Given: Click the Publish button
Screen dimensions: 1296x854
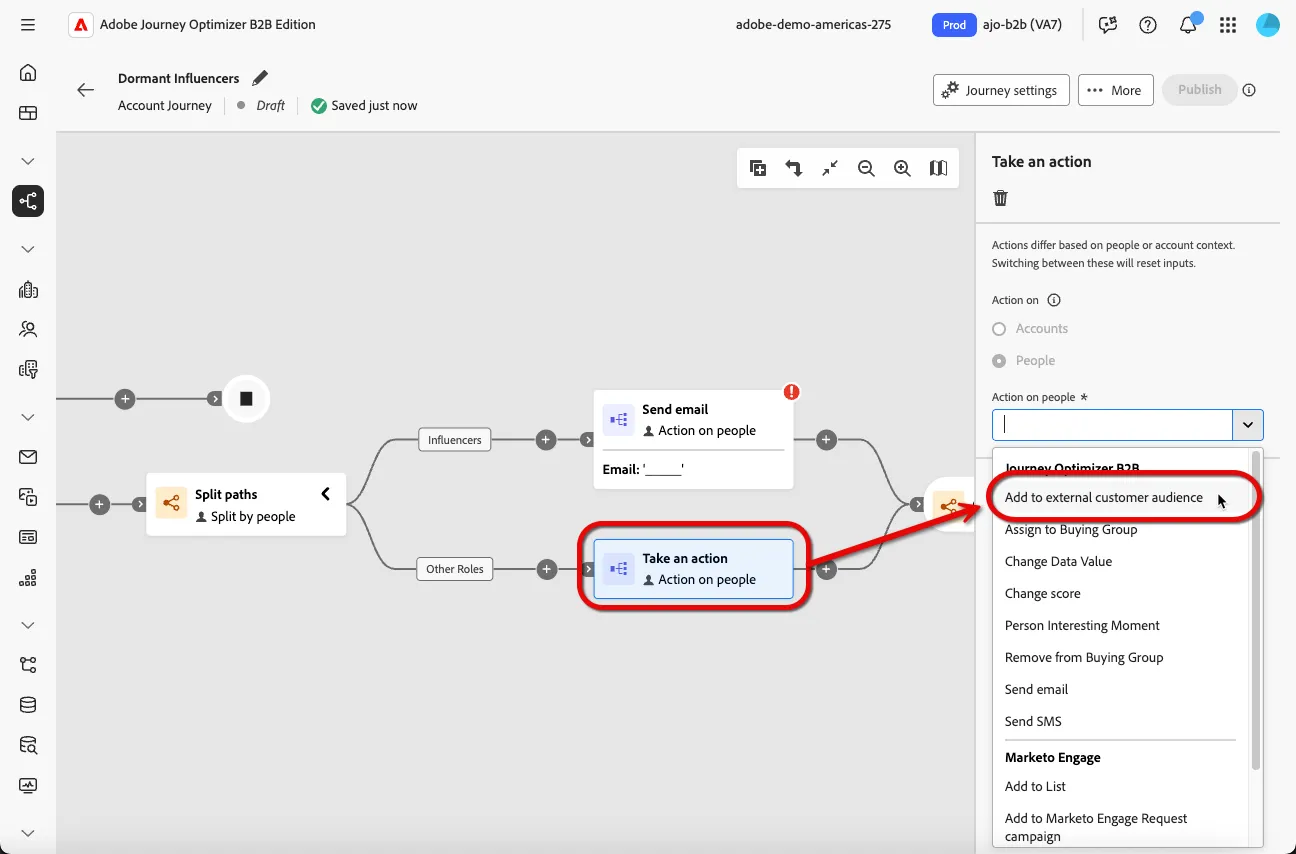Looking at the screenshot, I should pyautogui.click(x=1199, y=90).
